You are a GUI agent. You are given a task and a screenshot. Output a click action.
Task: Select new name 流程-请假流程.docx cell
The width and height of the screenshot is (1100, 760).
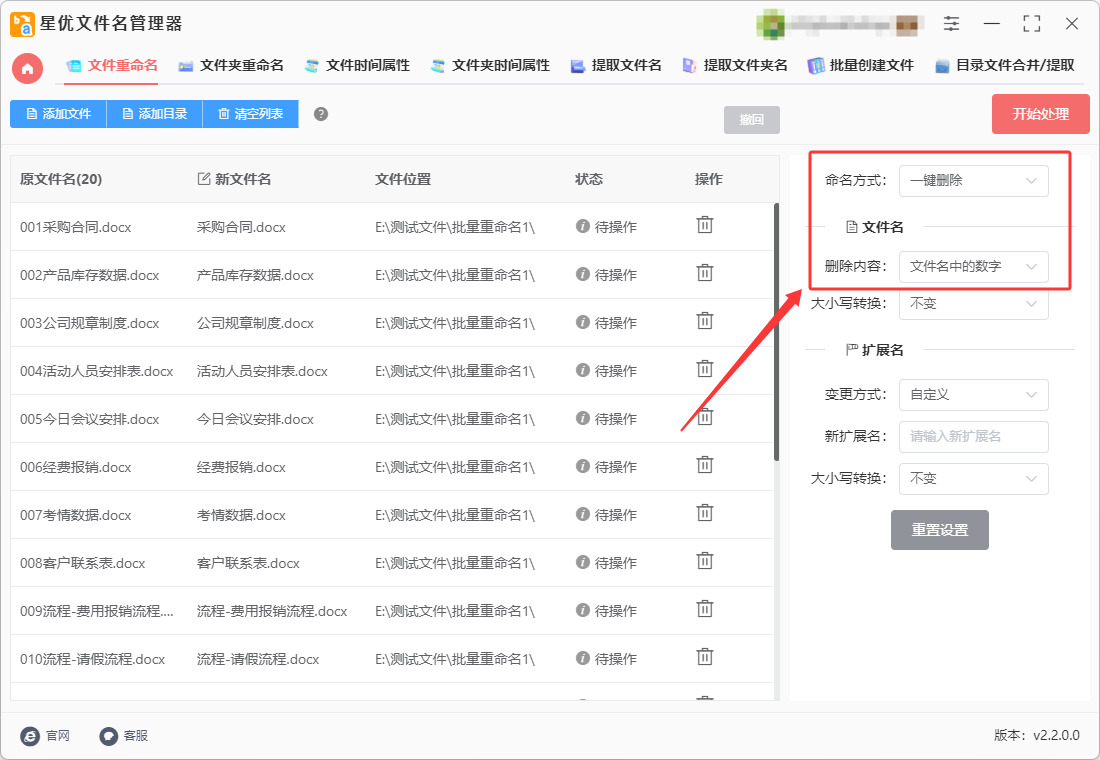257,660
